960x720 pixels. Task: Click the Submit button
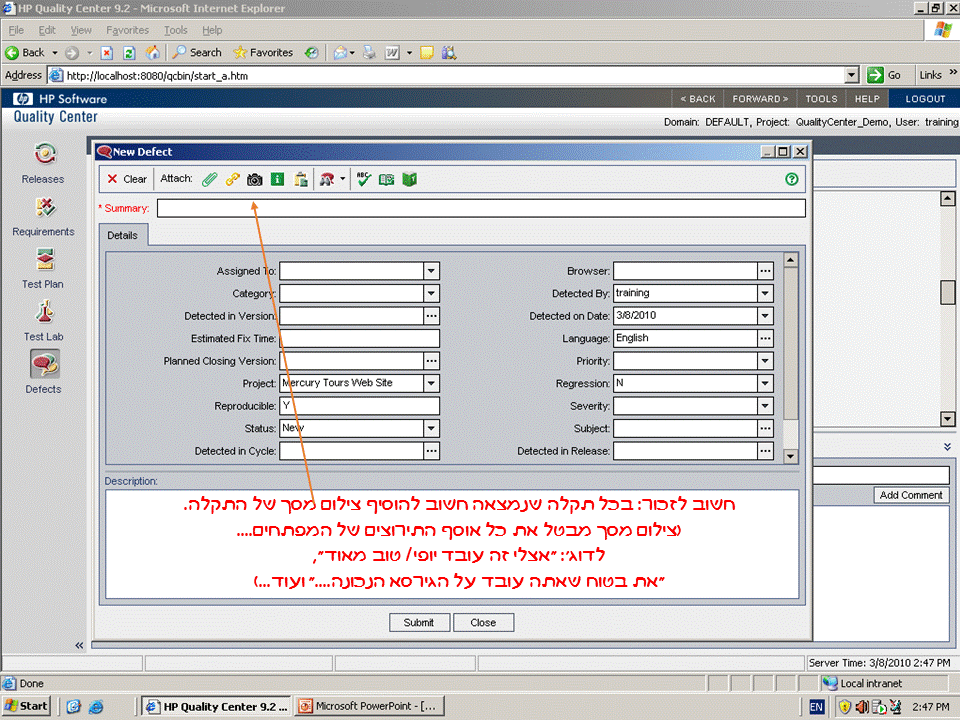click(419, 622)
